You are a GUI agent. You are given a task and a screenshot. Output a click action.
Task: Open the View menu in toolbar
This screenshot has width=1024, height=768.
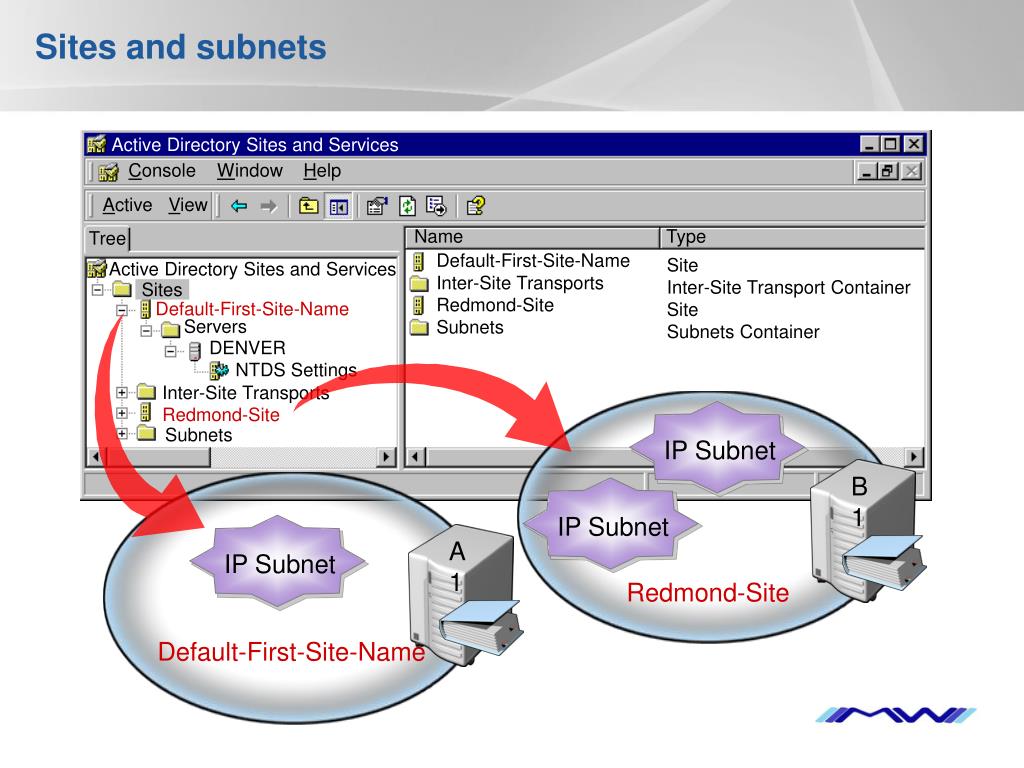(x=187, y=205)
